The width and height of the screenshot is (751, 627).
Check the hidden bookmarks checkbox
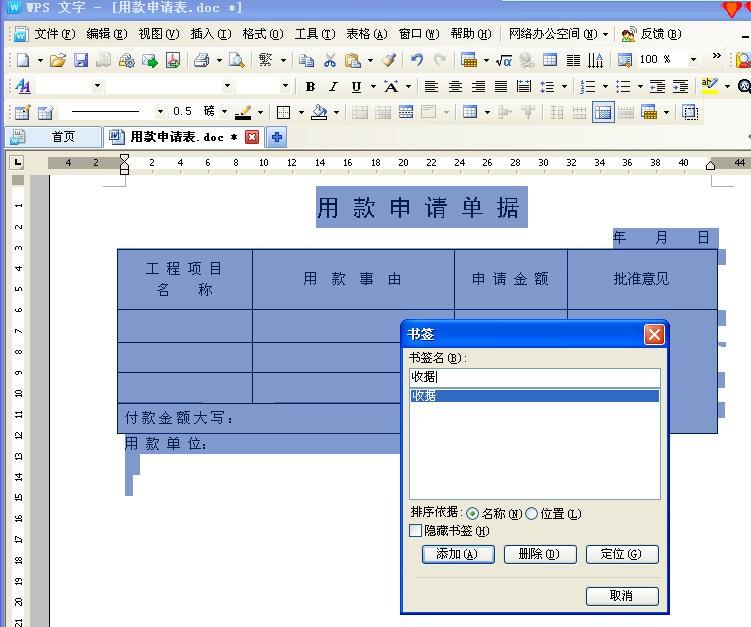pos(416,531)
